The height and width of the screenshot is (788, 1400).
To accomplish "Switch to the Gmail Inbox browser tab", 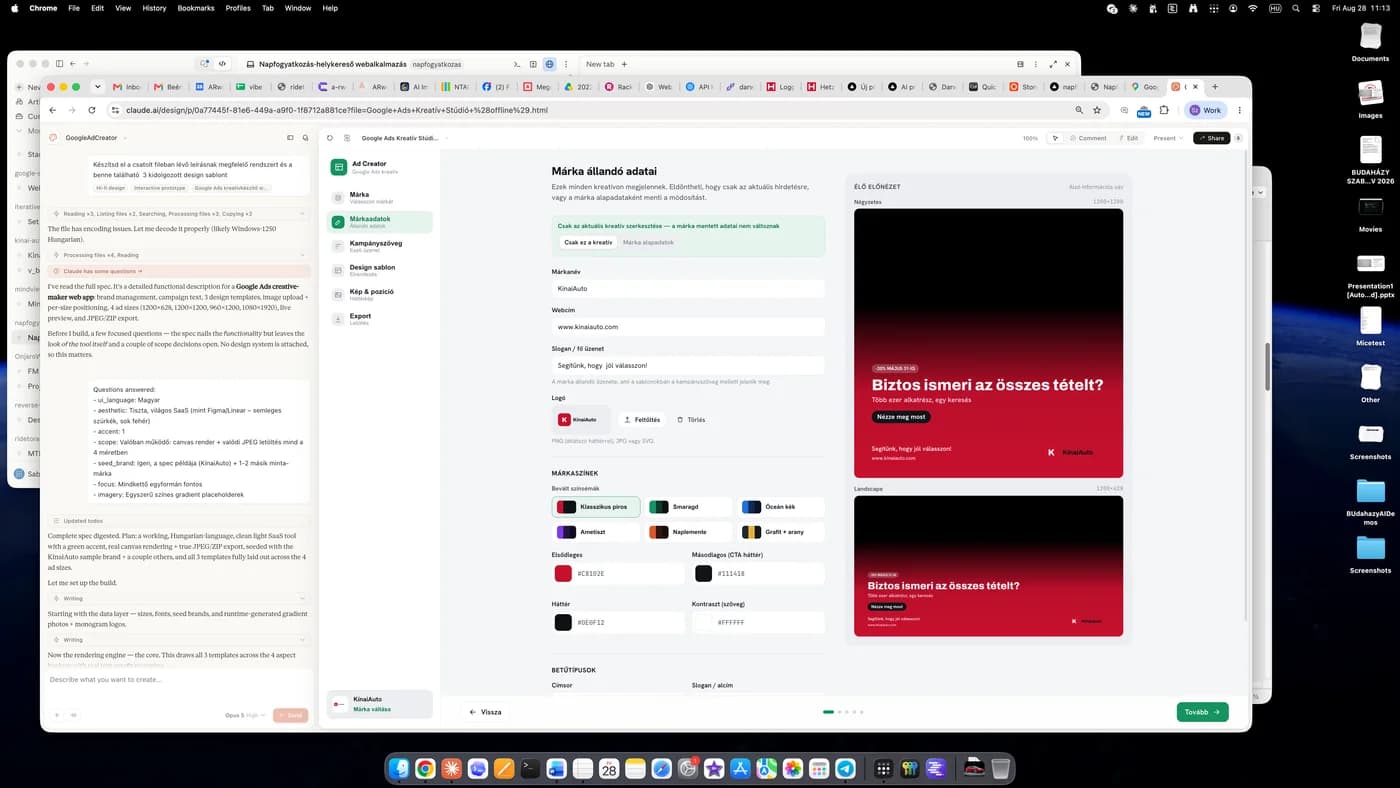I will pos(127,87).
